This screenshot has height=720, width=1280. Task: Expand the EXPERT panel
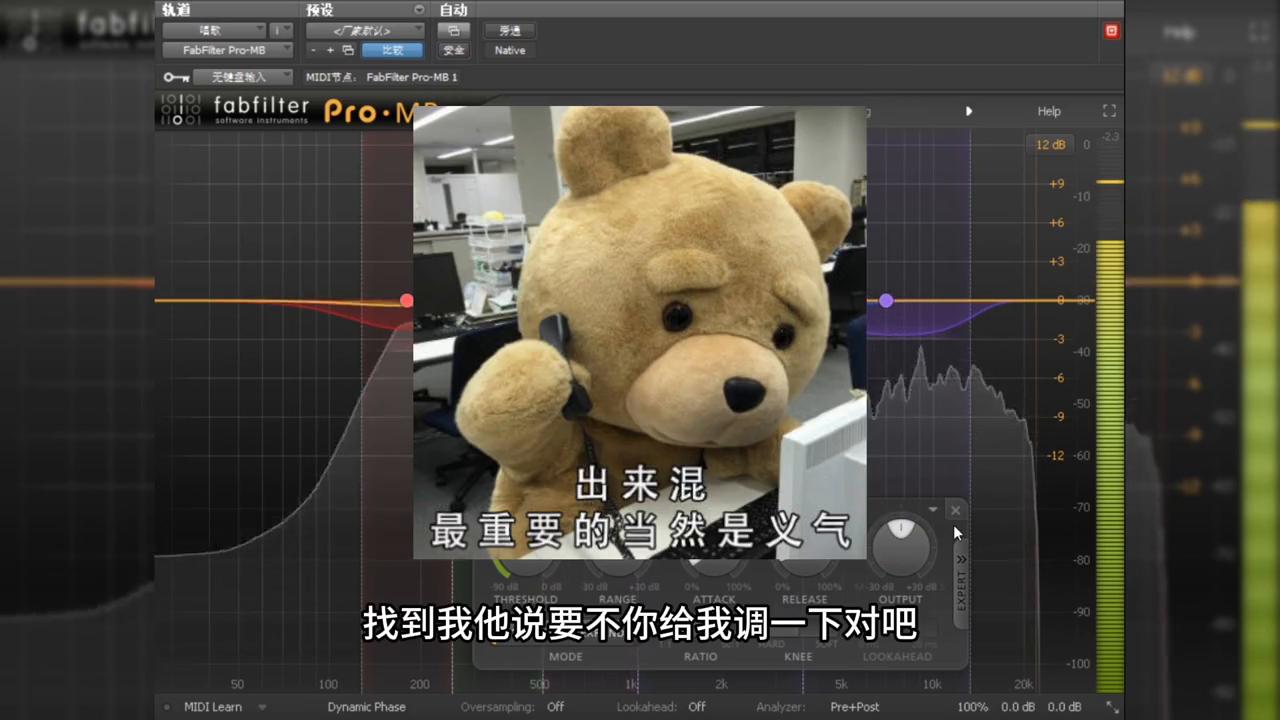coord(961,580)
